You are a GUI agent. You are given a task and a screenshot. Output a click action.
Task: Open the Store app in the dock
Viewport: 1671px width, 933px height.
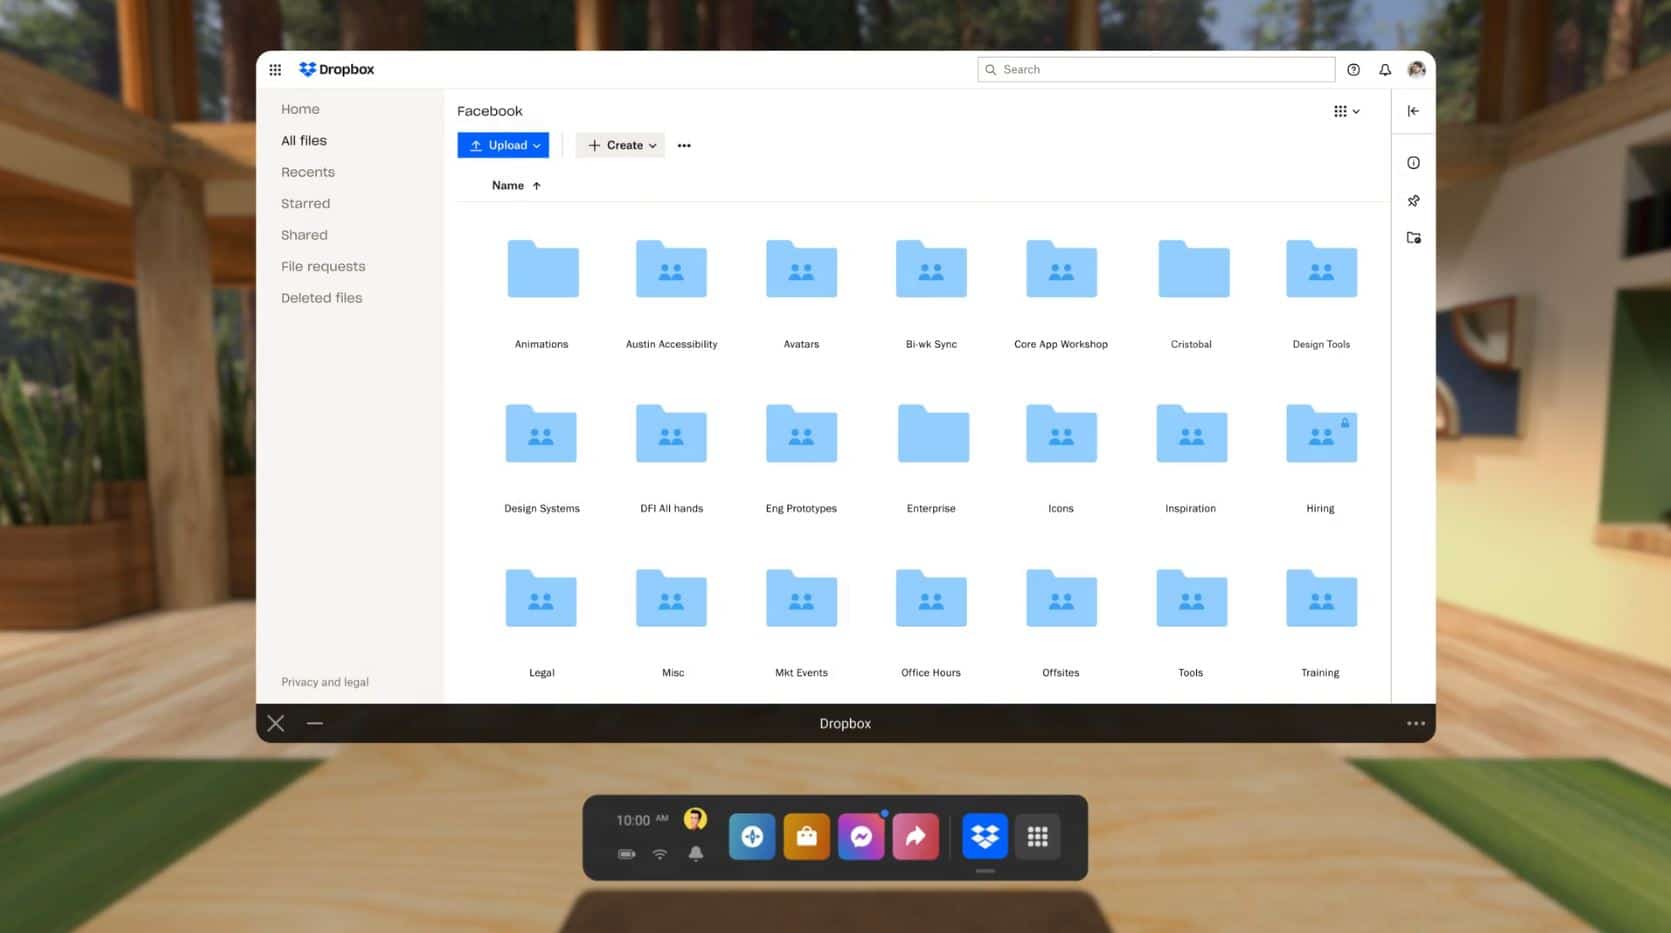coord(807,836)
